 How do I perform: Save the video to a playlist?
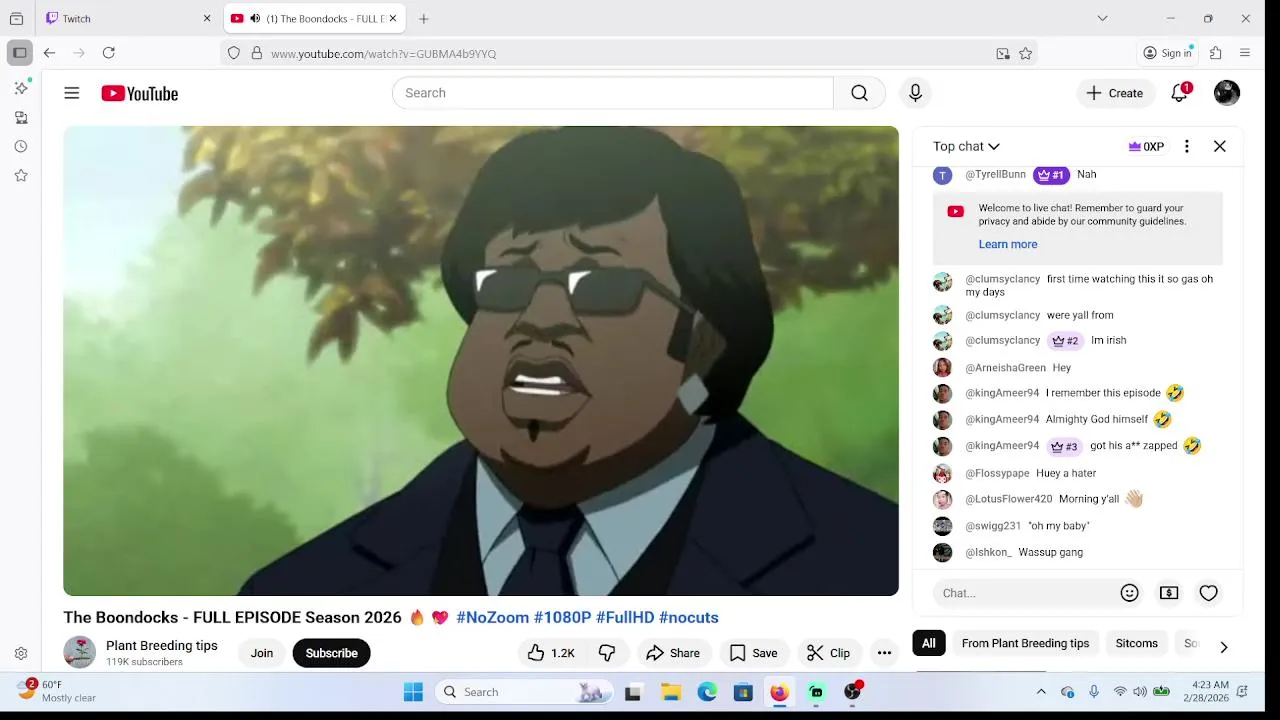(x=753, y=653)
